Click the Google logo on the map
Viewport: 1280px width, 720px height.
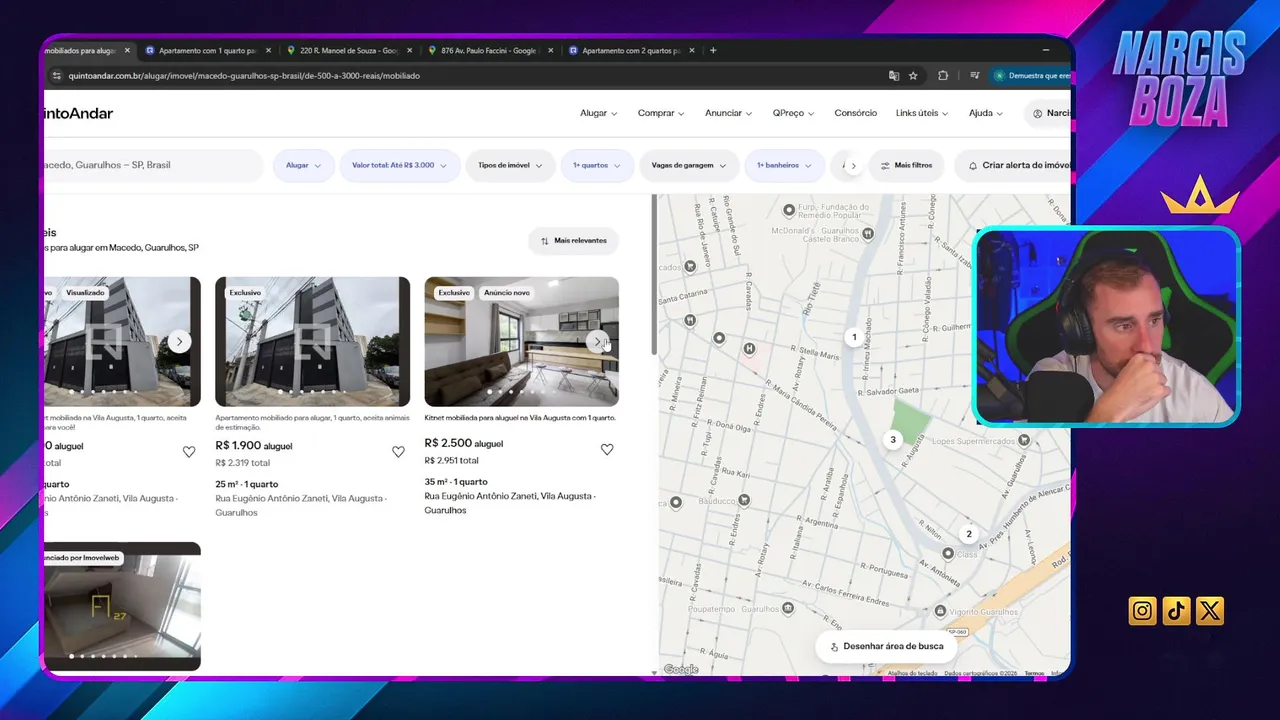coord(681,670)
